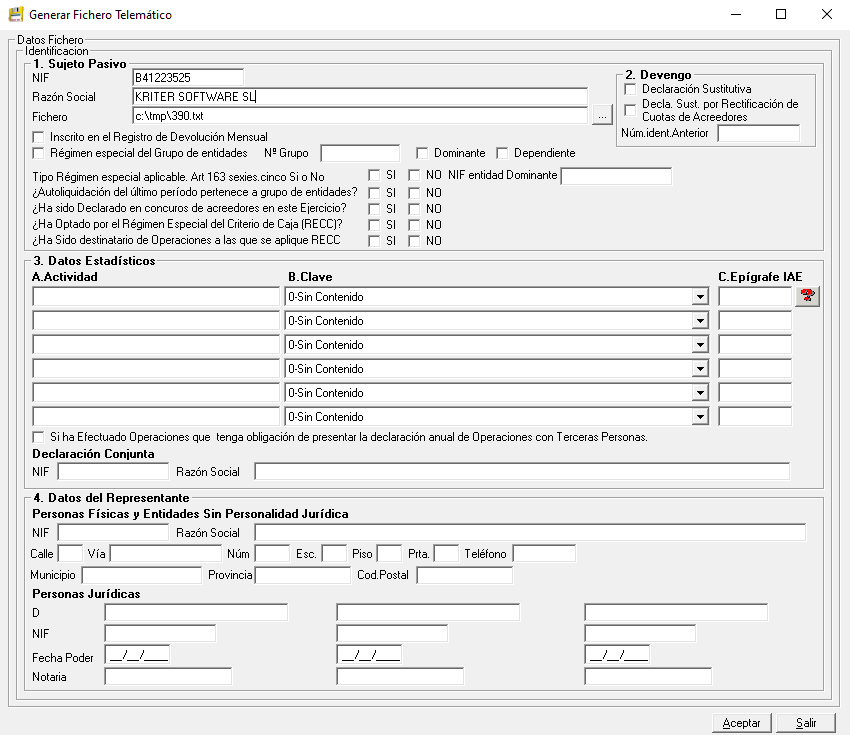Select SI for Optado por el RECC
This screenshot has height=735, width=850.
click(374, 225)
